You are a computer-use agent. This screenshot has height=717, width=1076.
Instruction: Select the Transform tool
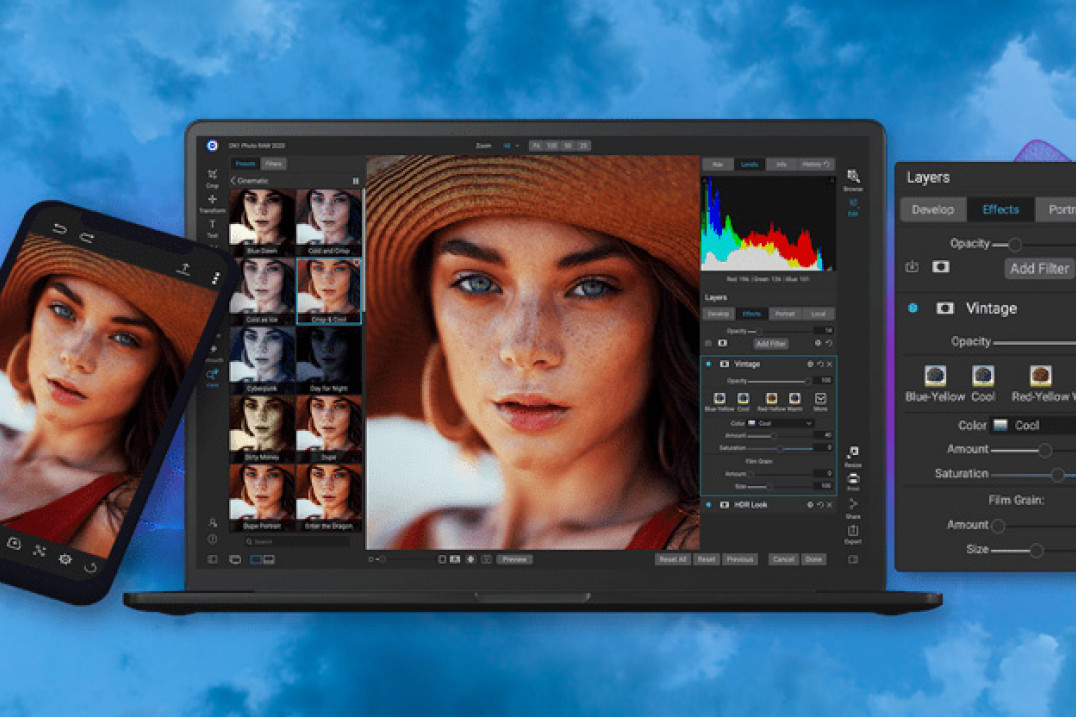pos(212,201)
